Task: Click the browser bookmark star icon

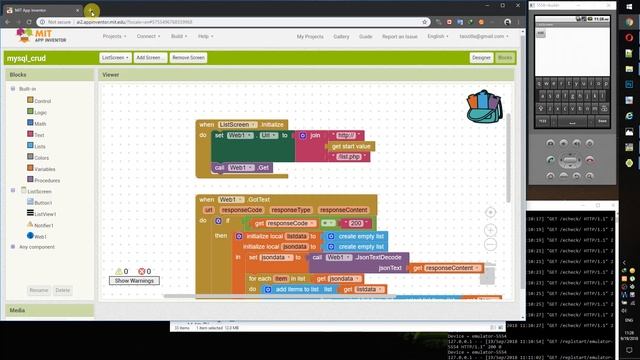Action: tap(424, 22)
